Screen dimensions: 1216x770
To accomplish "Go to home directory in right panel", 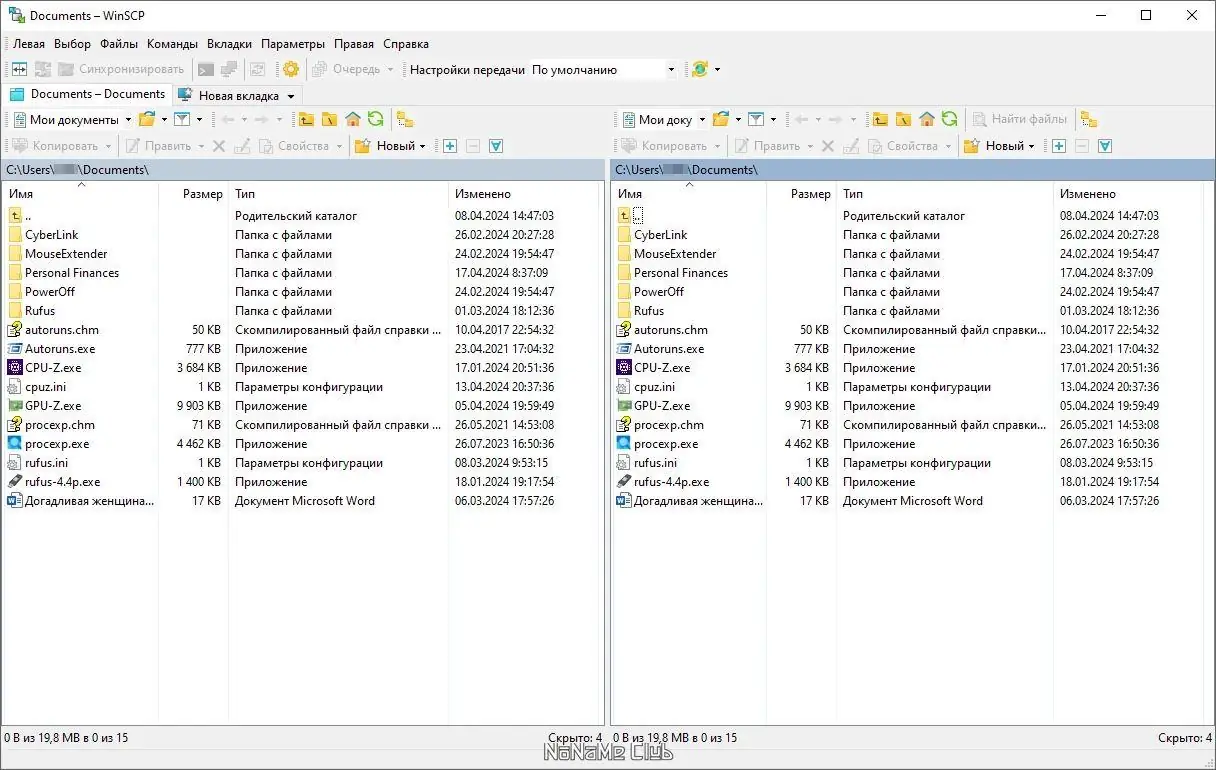I will pos(927,119).
